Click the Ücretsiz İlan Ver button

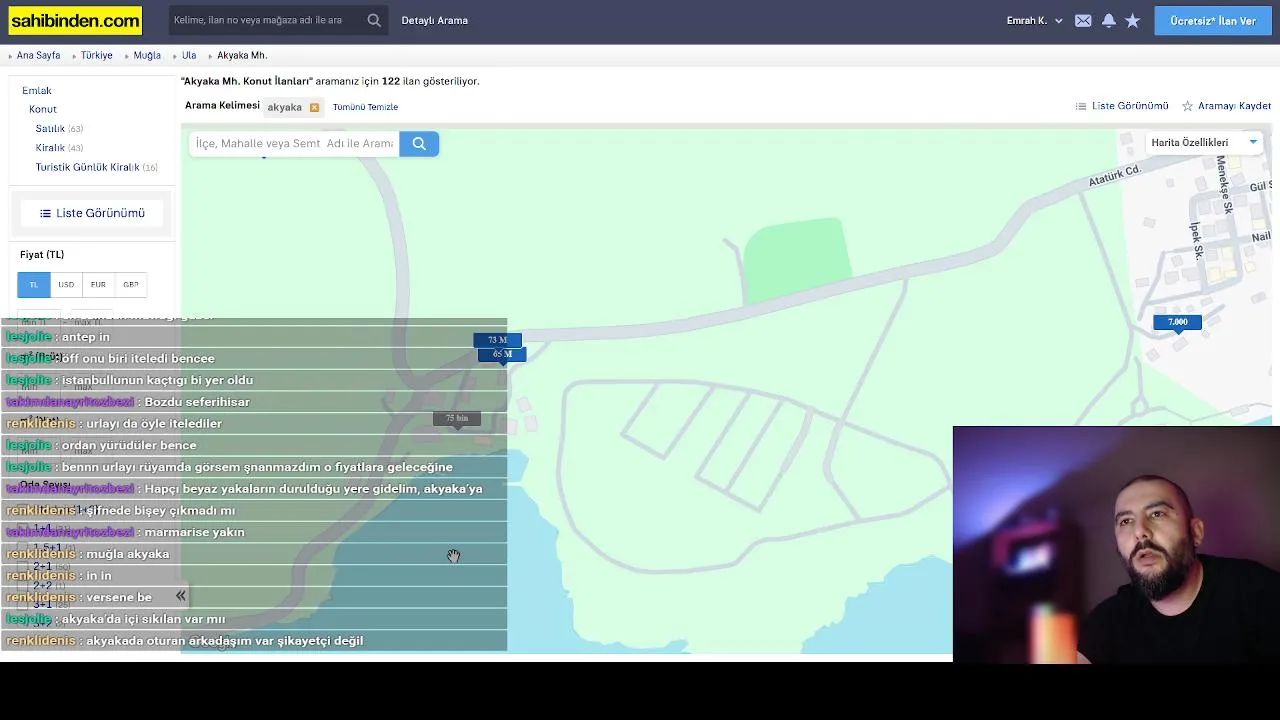[1213, 20]
